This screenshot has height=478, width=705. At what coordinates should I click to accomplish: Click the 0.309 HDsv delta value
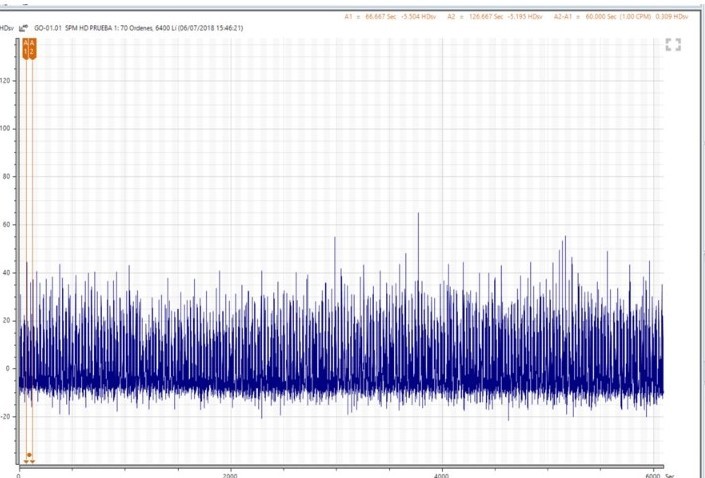[672, 17]
